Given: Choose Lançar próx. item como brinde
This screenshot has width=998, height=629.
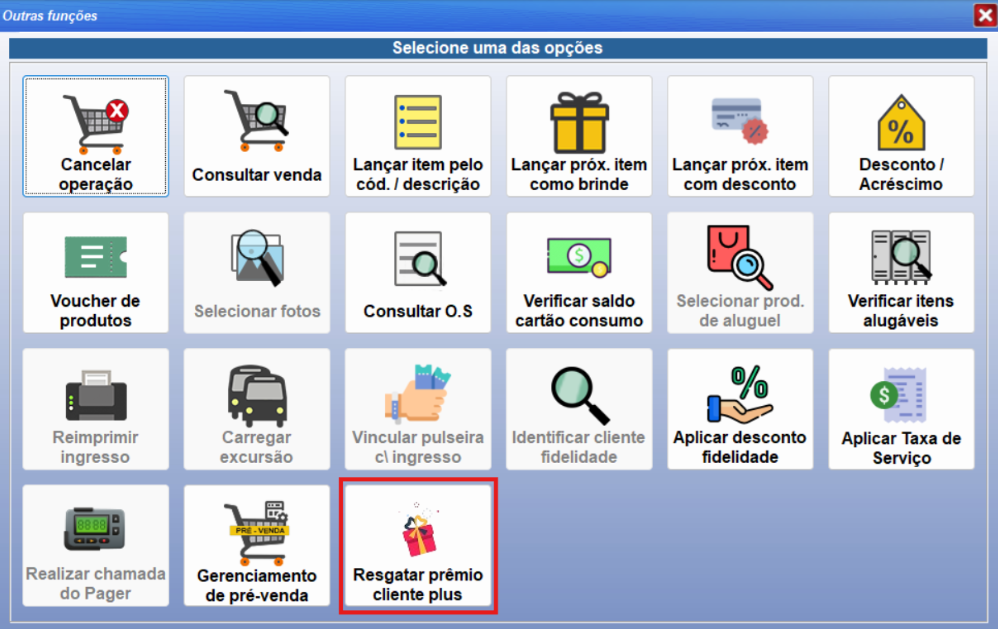Looking at the screenshot, I should pos(579,136).
